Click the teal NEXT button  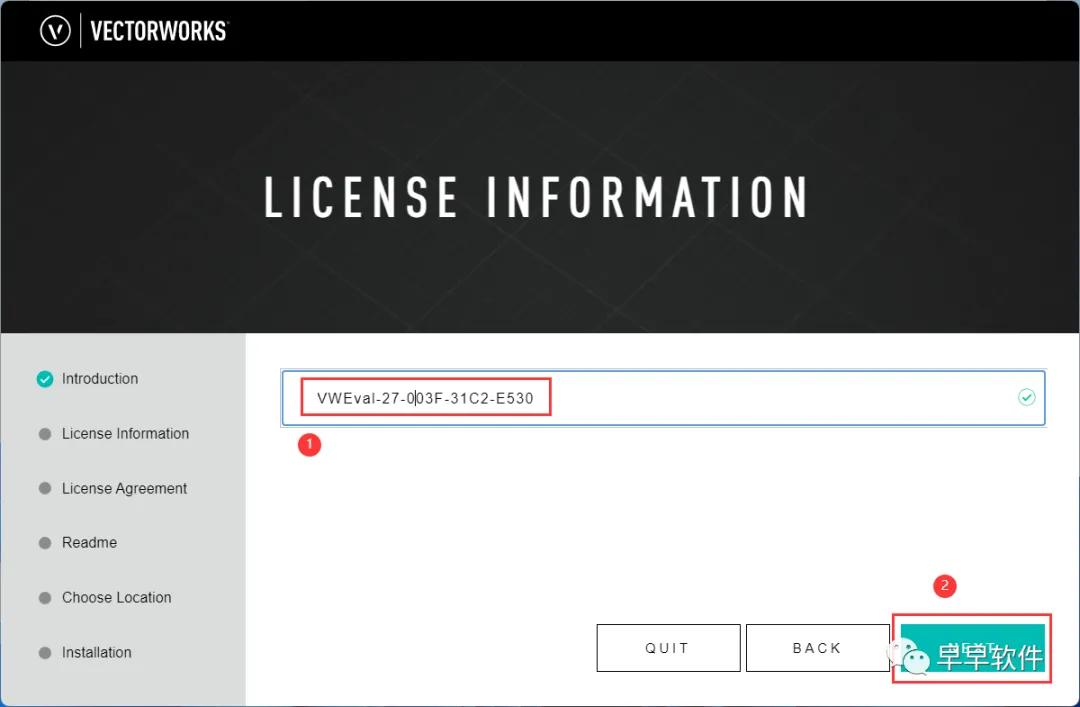[x=973, y=648]
